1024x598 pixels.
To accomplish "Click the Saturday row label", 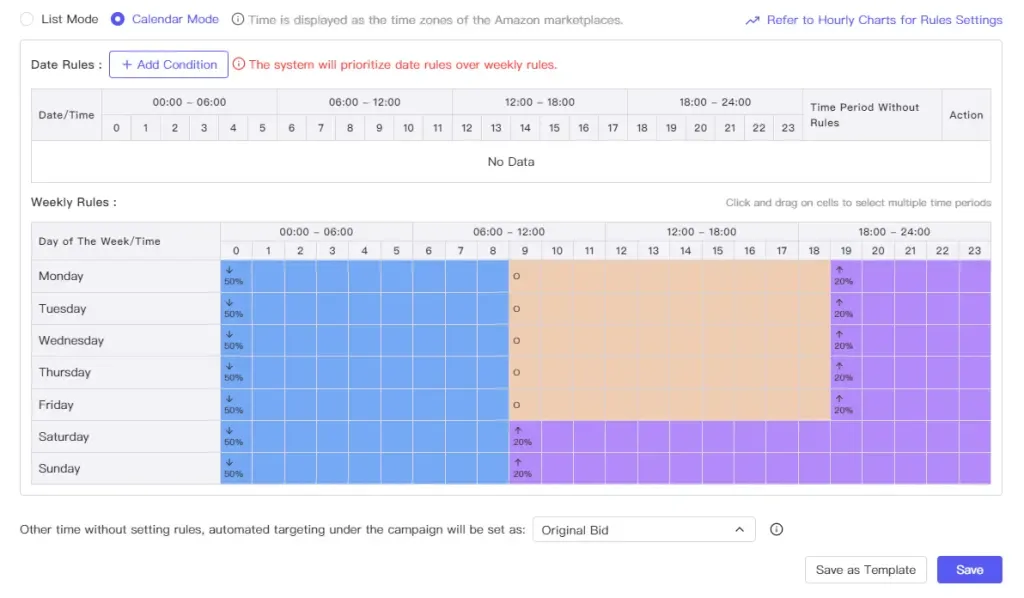I will pos(63,437).
